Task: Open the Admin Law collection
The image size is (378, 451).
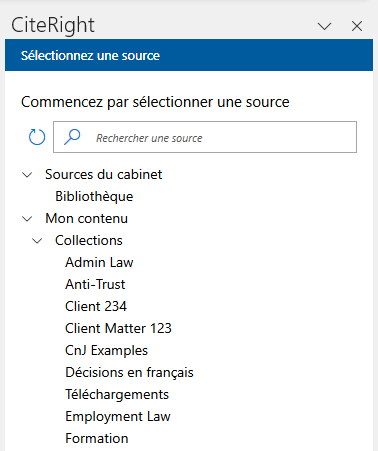Action: point(99,262)
